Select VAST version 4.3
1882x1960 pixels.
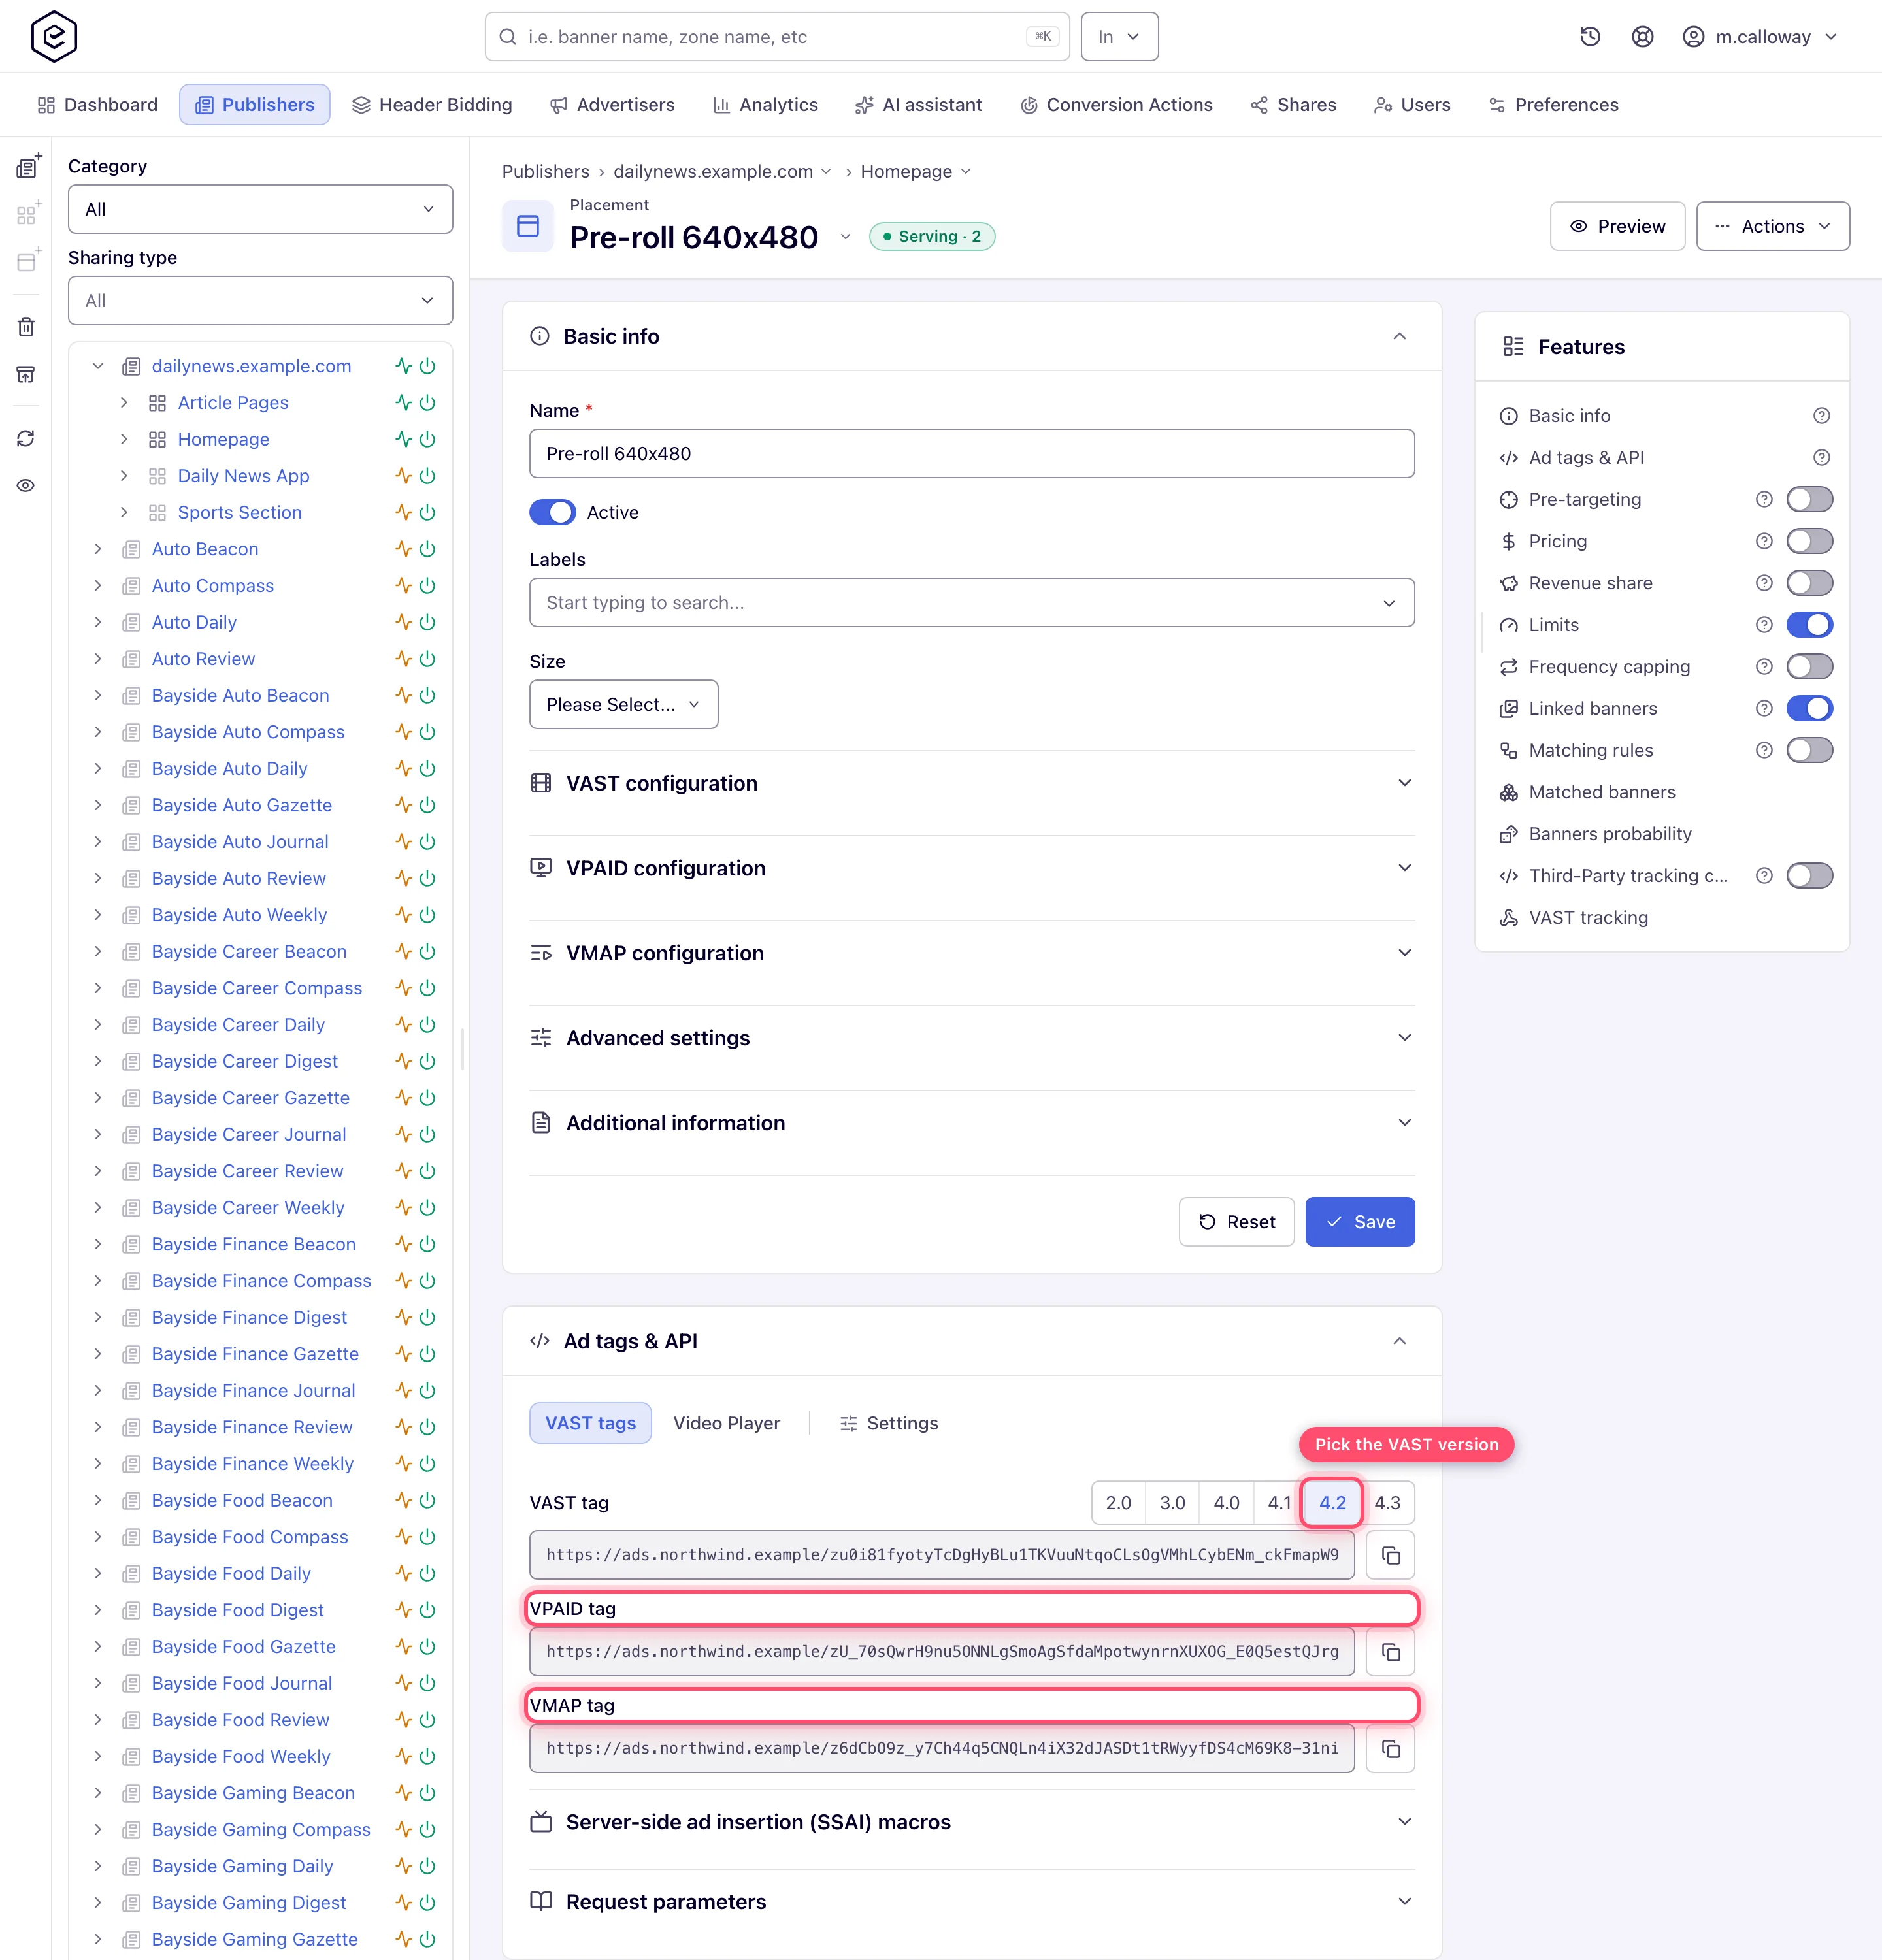pyautogui.click(x=1387, y=1503)
